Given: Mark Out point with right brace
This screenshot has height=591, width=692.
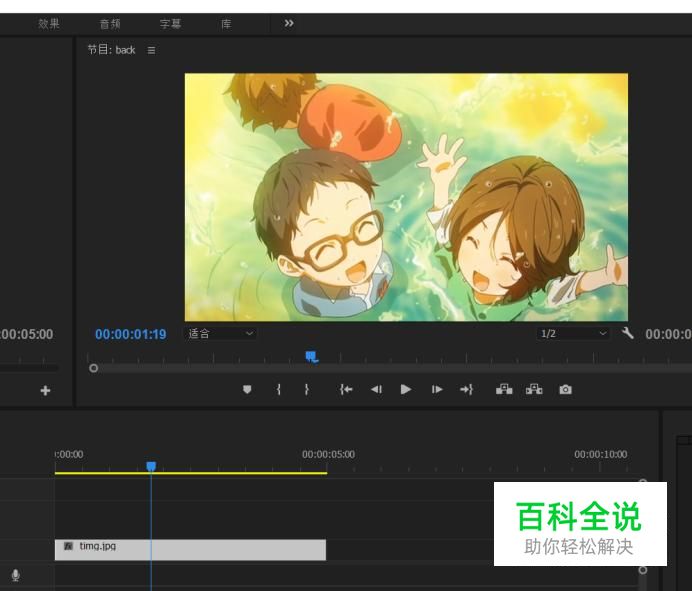Looking at the screenshot, I should click(307, 389).
